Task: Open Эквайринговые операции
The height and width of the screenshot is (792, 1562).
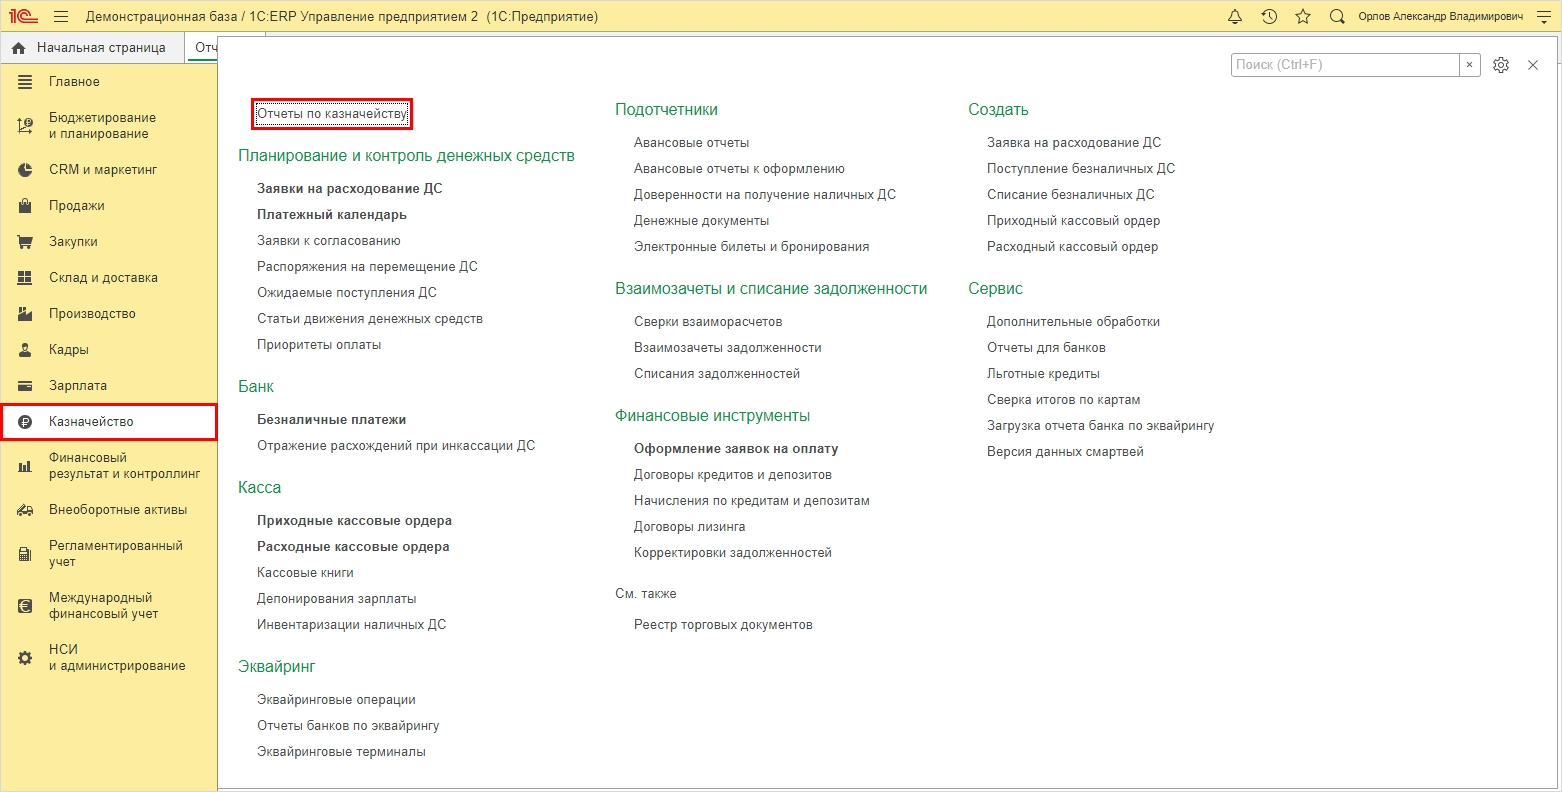Action: tap(336, 700)
